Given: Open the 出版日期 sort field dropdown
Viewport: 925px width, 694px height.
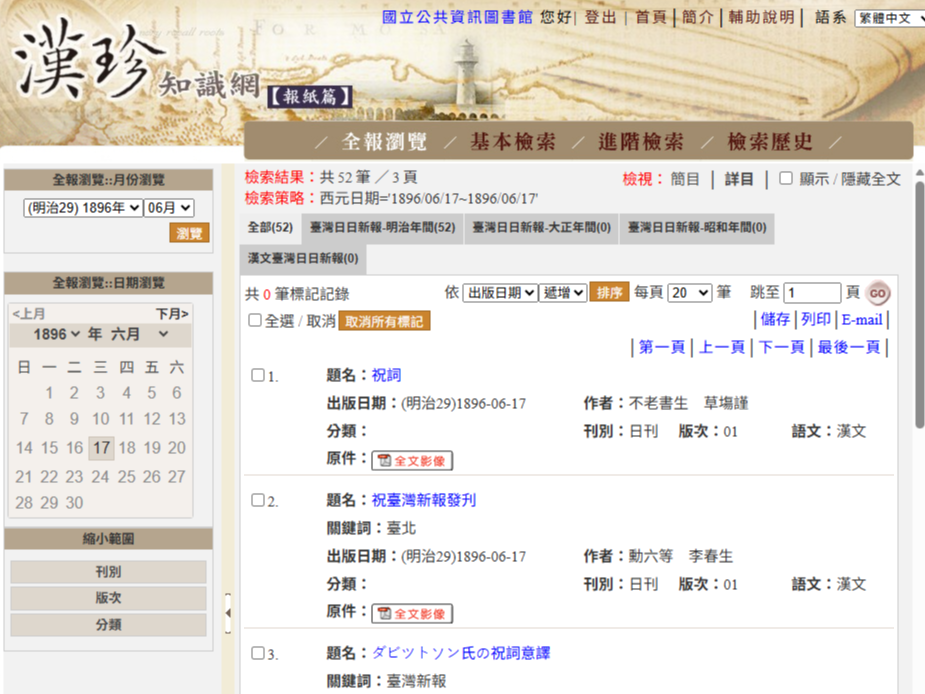Looking at the screenshot, I should click(x=500, y=293).
